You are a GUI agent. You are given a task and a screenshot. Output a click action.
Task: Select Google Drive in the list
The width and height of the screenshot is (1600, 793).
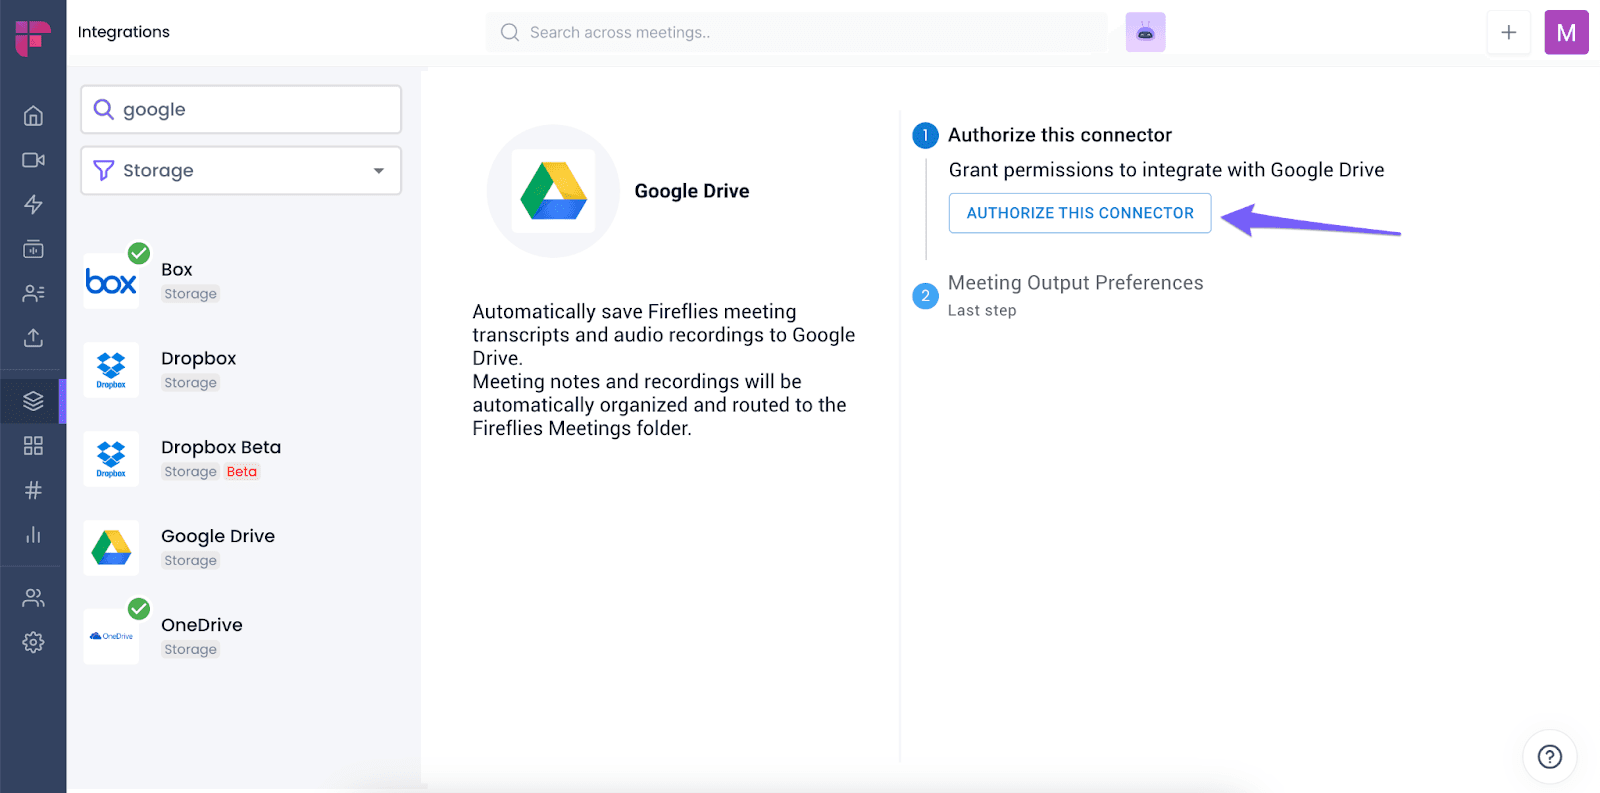click(x=241, y=548)
